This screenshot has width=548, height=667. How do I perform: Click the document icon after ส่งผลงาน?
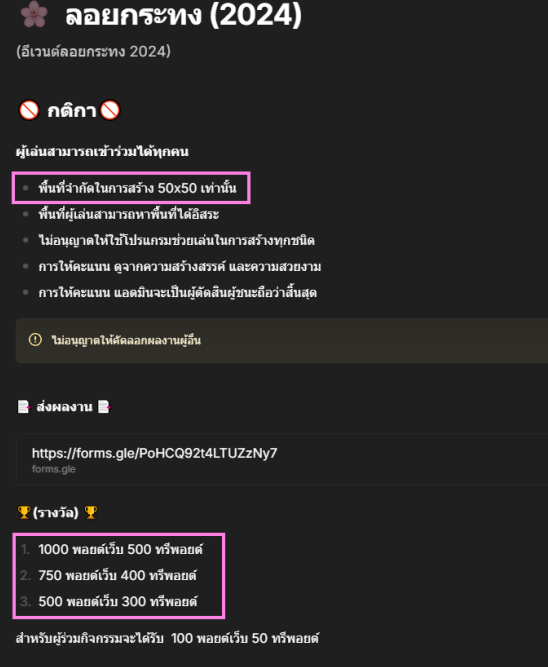coord(104,407)
